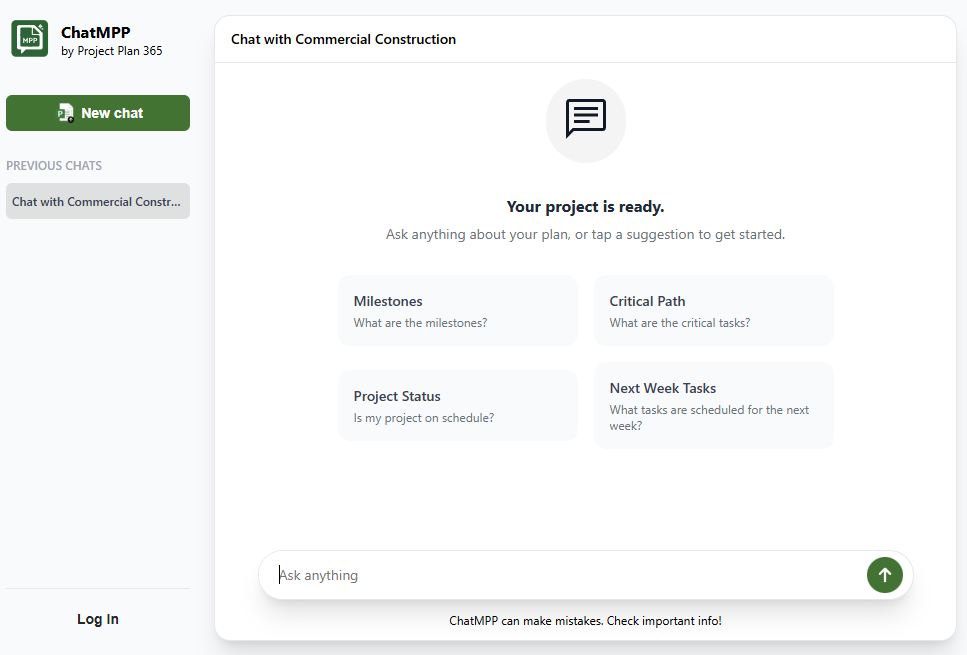
Task: Click 'What tasks are scheduled for the next week?' text
Action: 709,417
